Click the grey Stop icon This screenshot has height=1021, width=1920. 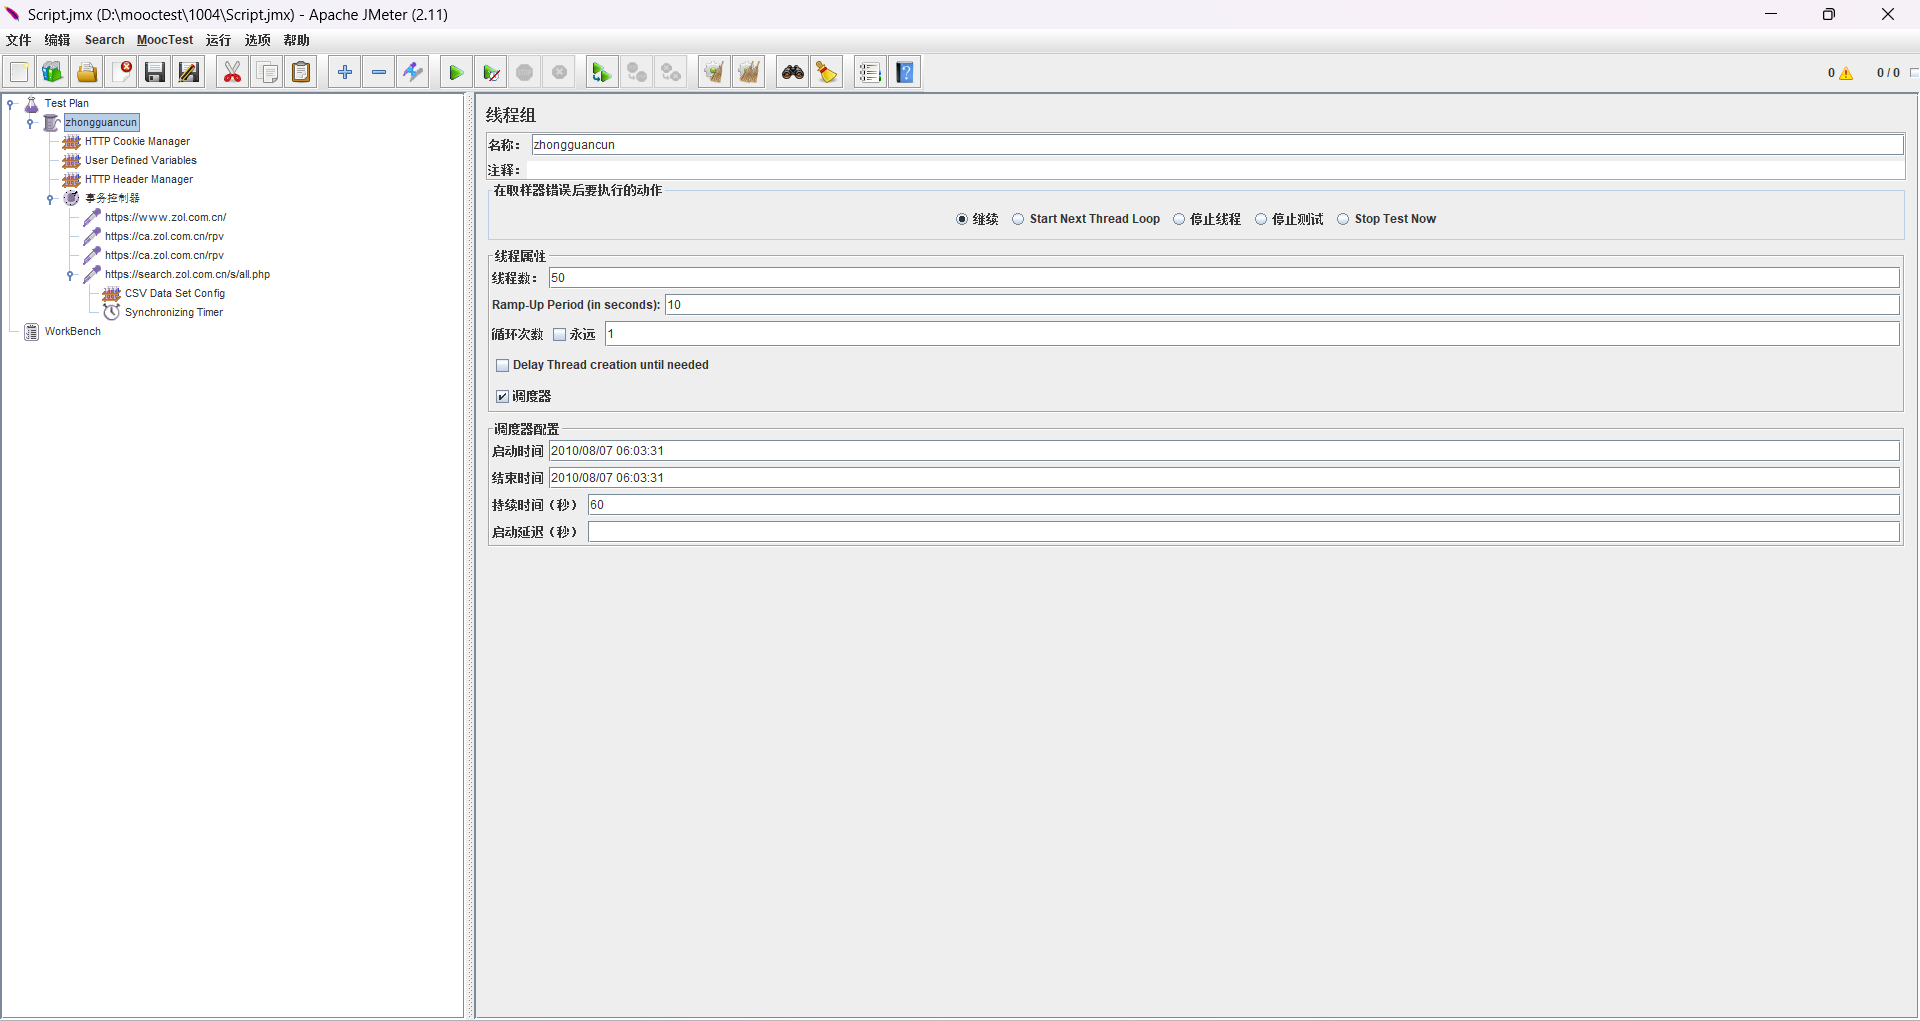[525, 72]
